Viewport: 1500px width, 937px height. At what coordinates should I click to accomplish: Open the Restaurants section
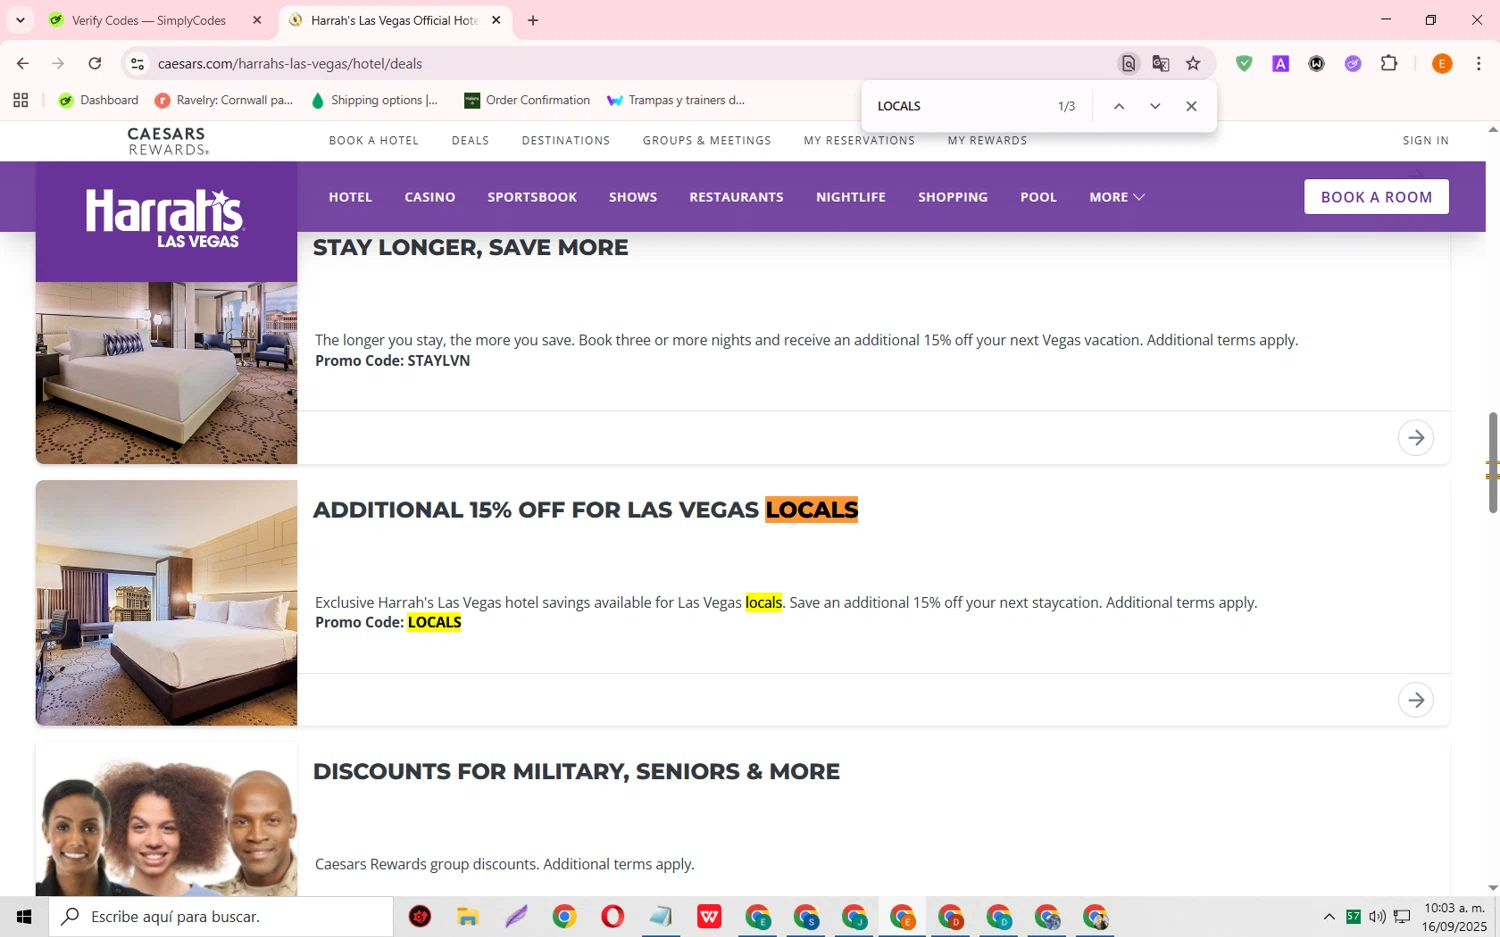click(x=736, y=197)
